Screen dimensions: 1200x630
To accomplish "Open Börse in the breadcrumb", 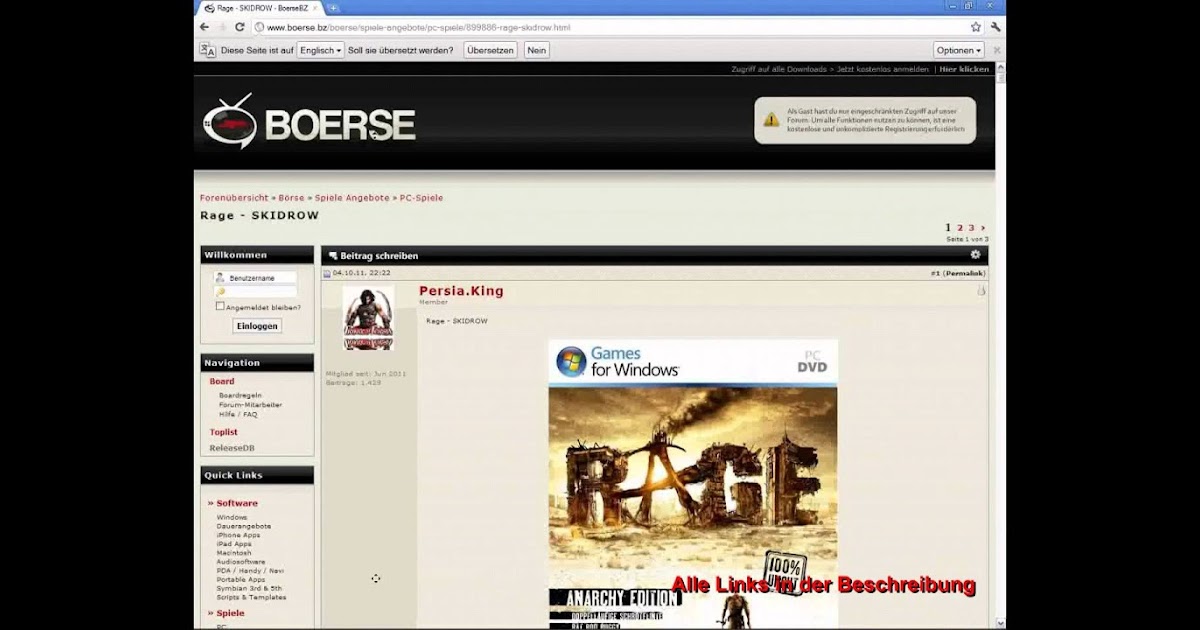I will 291,198.
